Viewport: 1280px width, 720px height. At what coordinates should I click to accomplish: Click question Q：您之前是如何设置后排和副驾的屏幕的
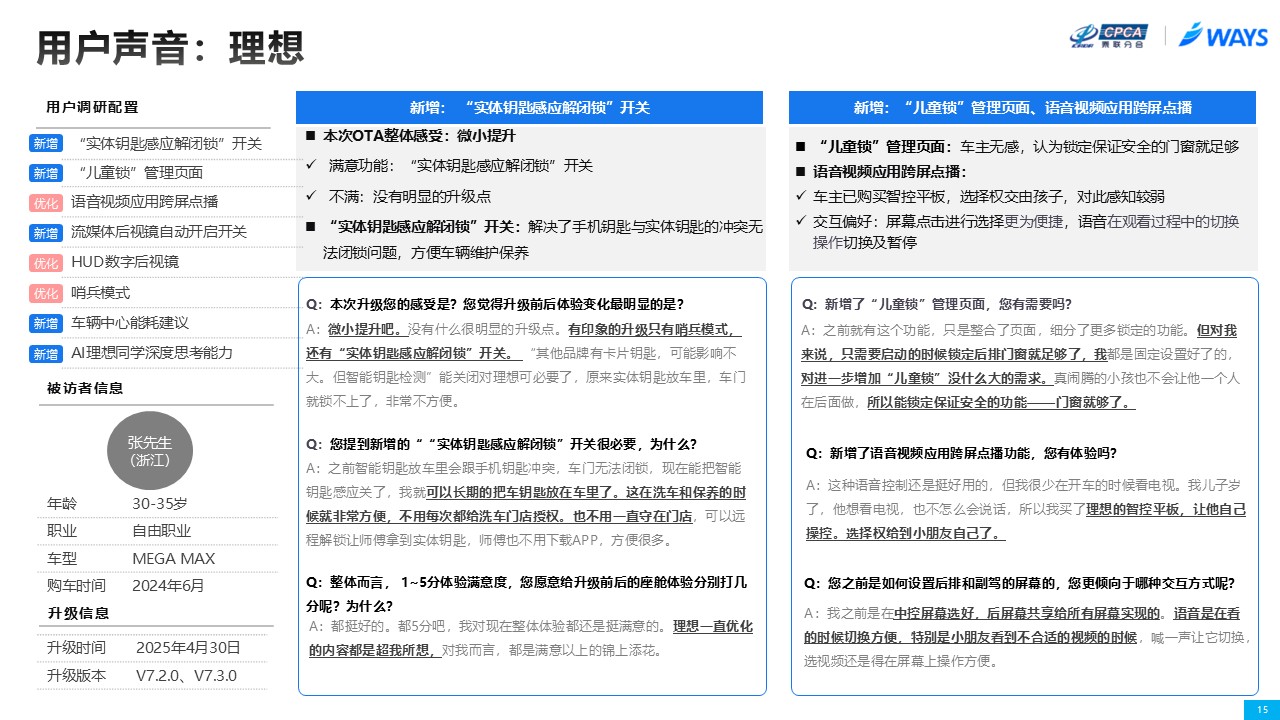coord(1019,583)
